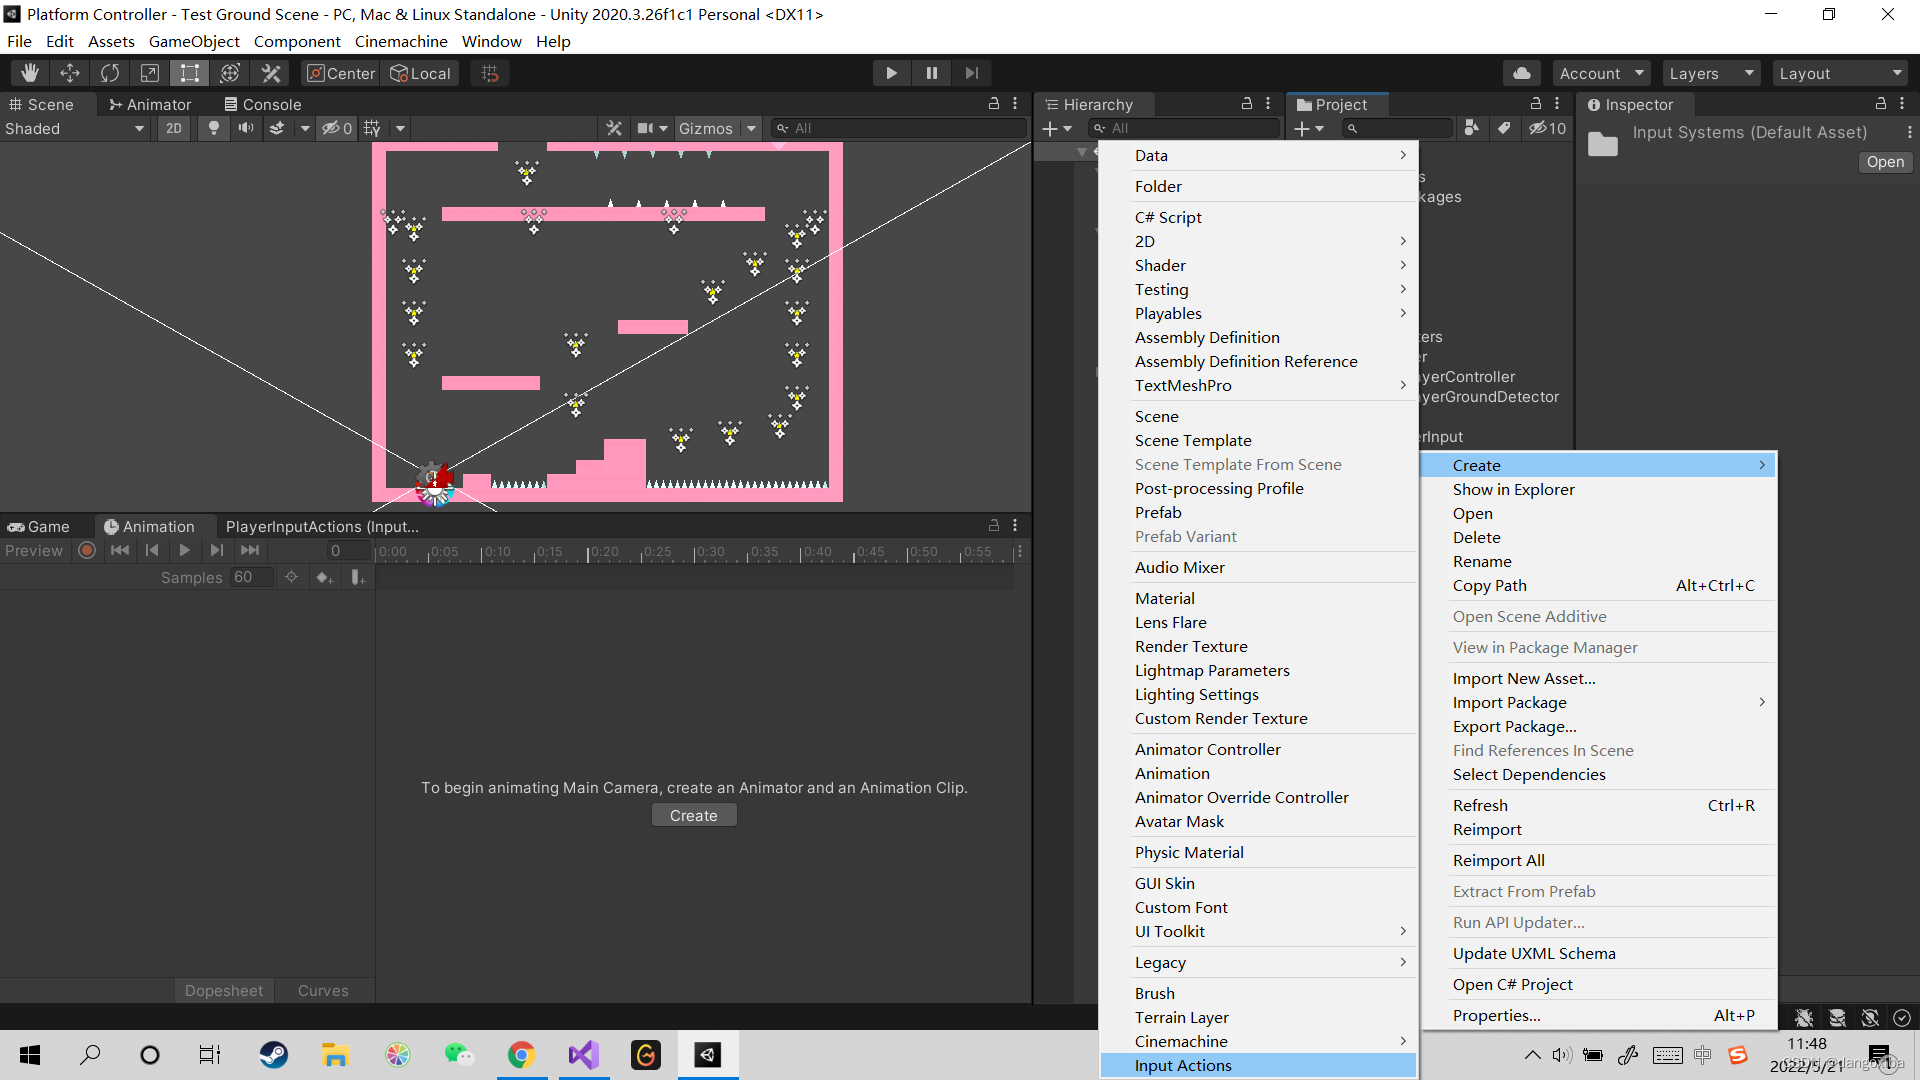Open the Layout dropdown
Screen dimensions: 1920x1080
[1840, 73]
